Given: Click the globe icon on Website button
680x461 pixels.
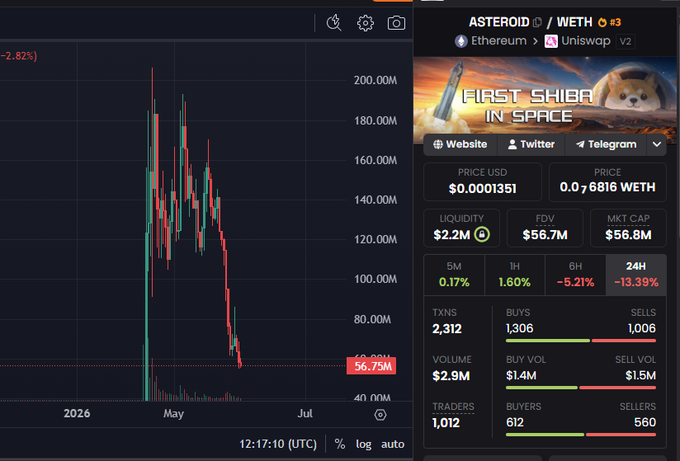Looking at the screenshot, I should [x=438, y=144].
